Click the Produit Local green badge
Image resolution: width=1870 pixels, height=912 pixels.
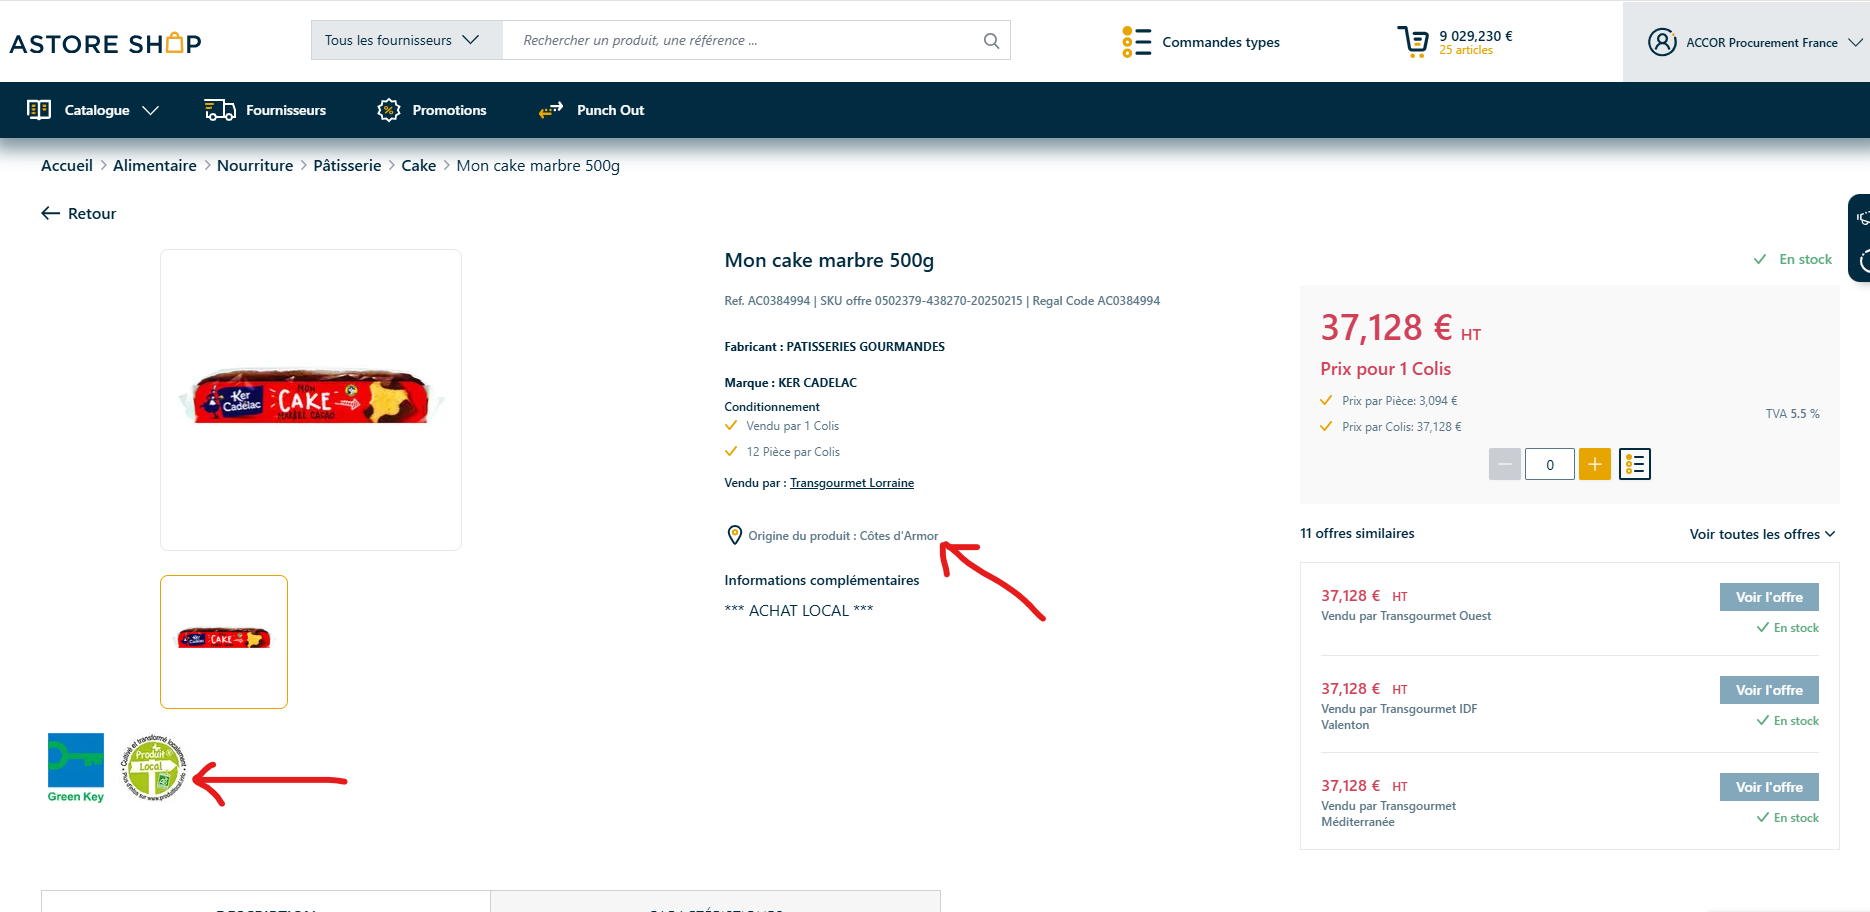(153, 768)
